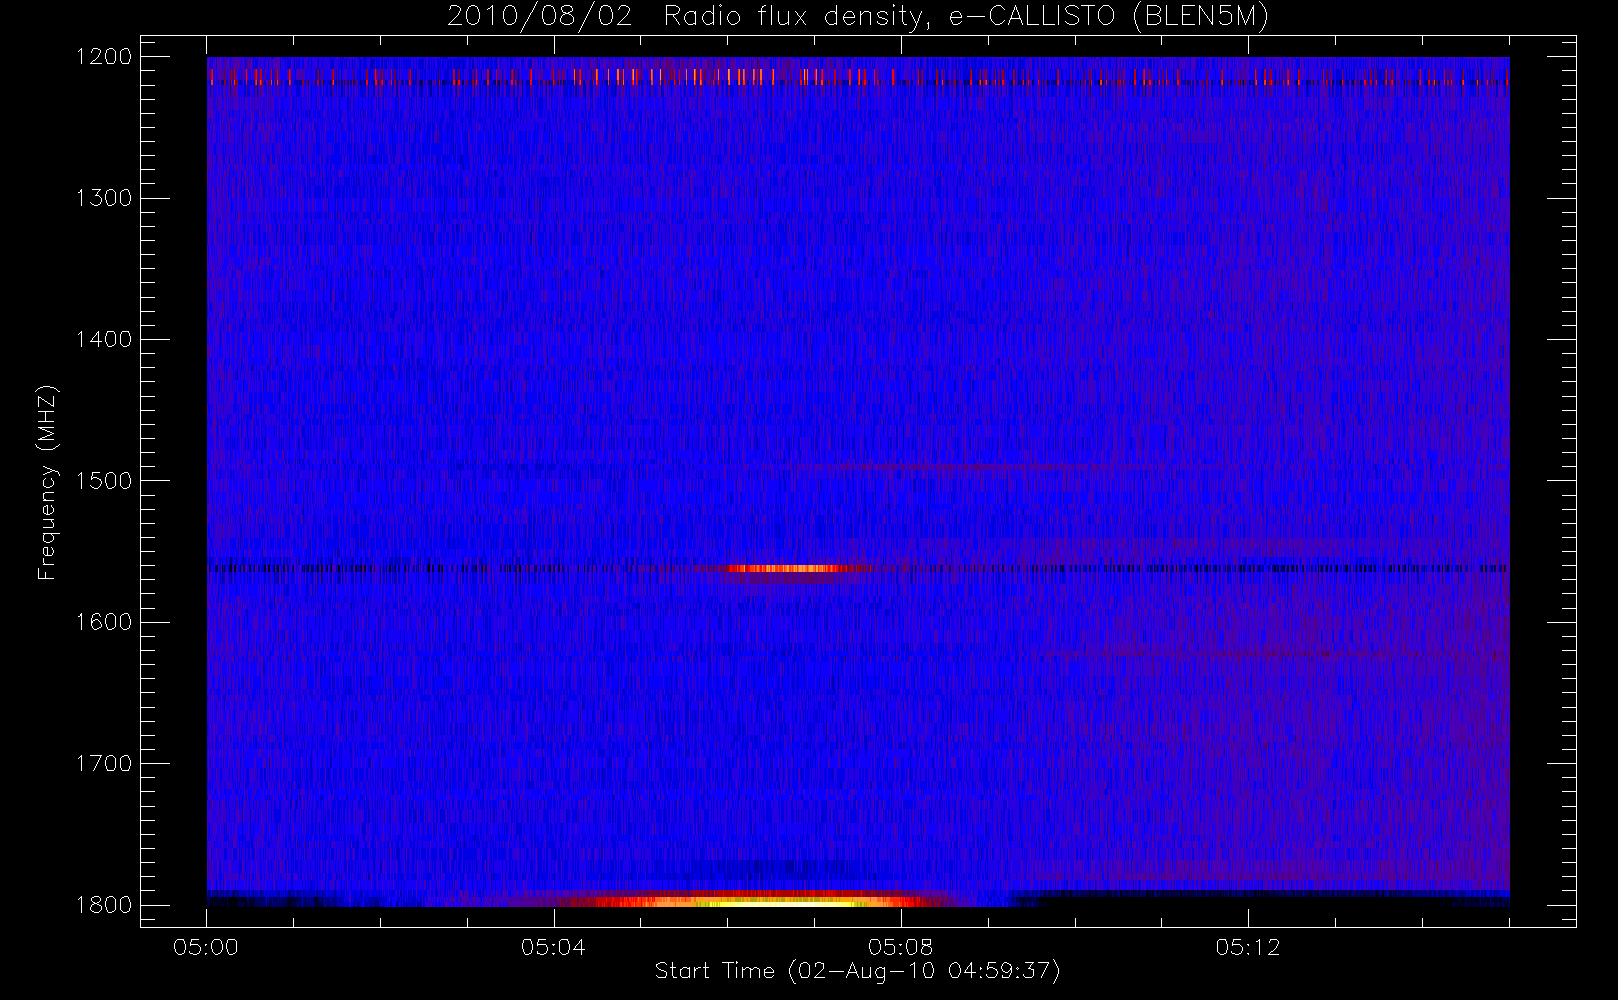Click the 1800 frequency tick label

coord(104,905)
